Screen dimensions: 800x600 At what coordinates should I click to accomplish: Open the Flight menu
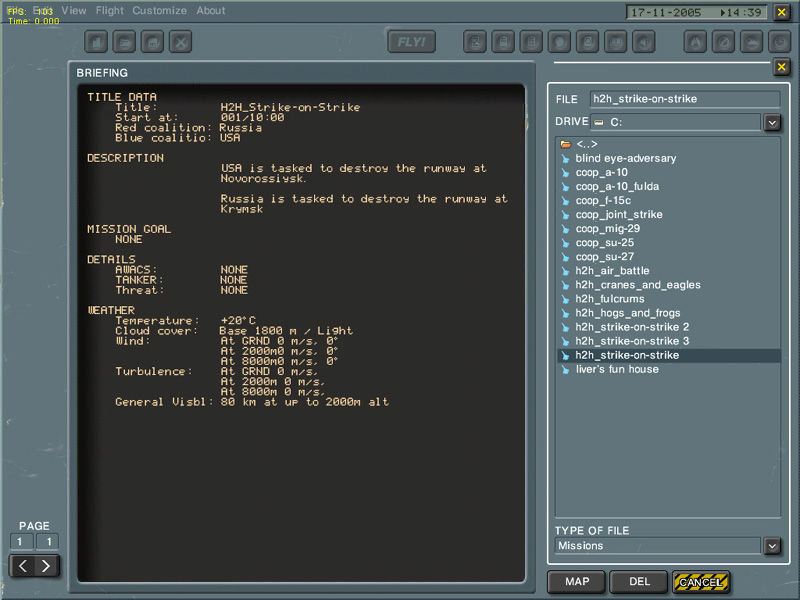[110, 10]
